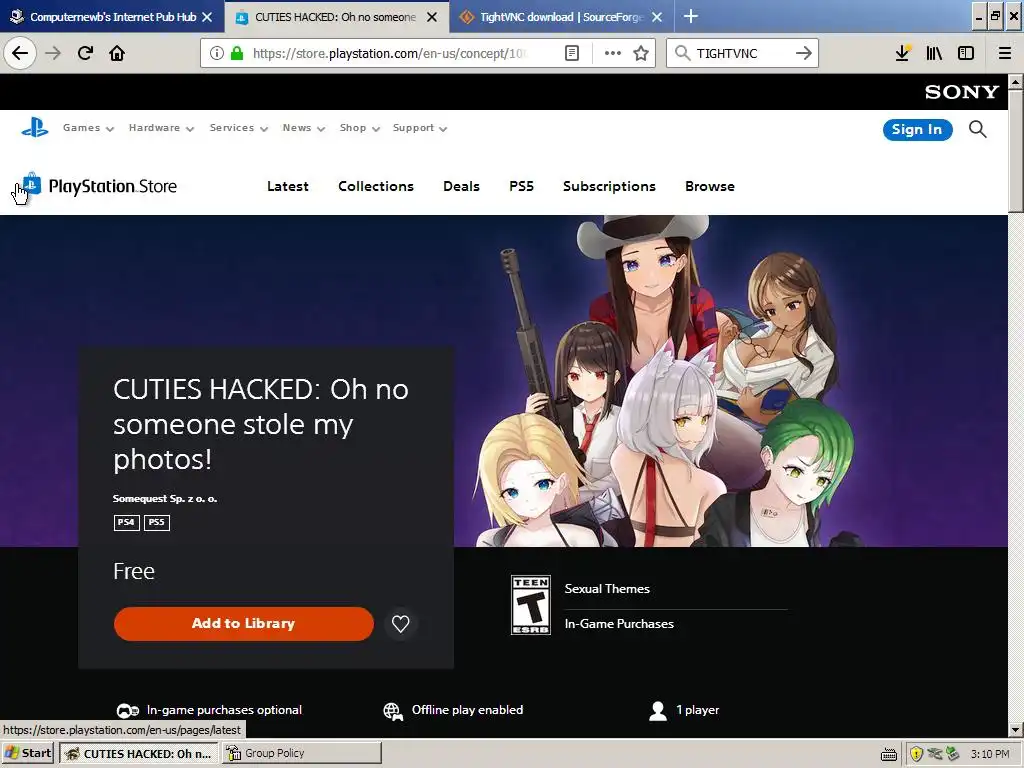Screen dimensions: 1024x768
Task: Open the Firefox library icon
Action: [934, 53]
